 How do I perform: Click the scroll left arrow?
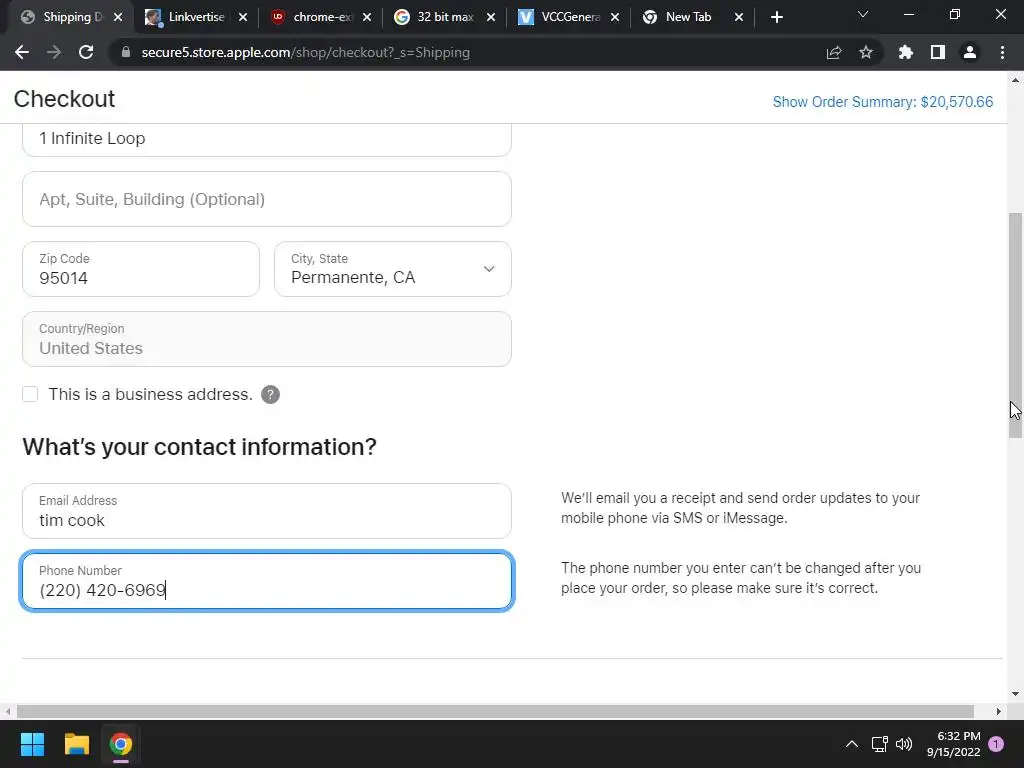tap(7, 711)
